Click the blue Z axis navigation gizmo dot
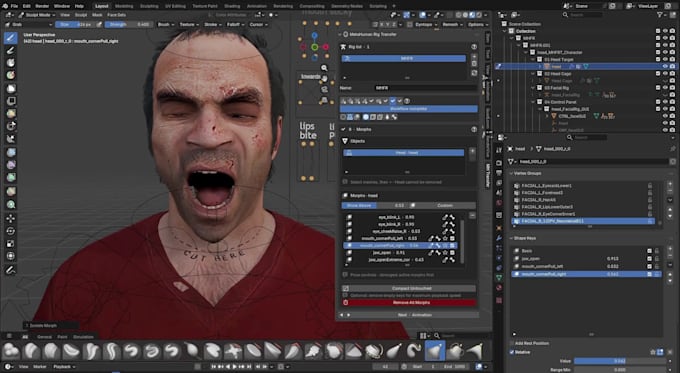Screen dimensions: 680x373 pyautogui.click(x=314, y=35)
